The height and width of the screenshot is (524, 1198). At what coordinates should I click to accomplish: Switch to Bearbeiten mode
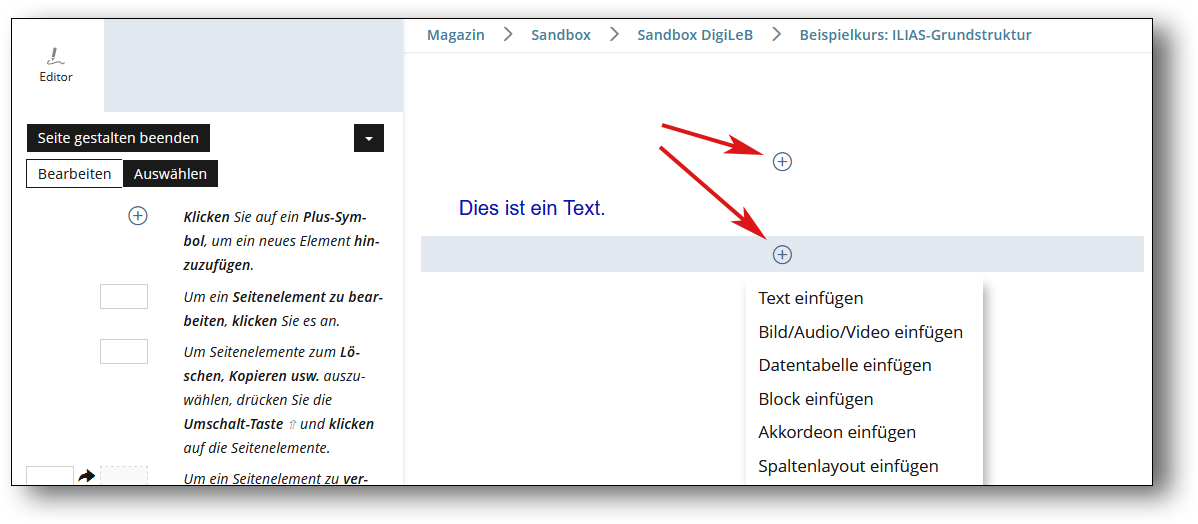click(74, 174)
